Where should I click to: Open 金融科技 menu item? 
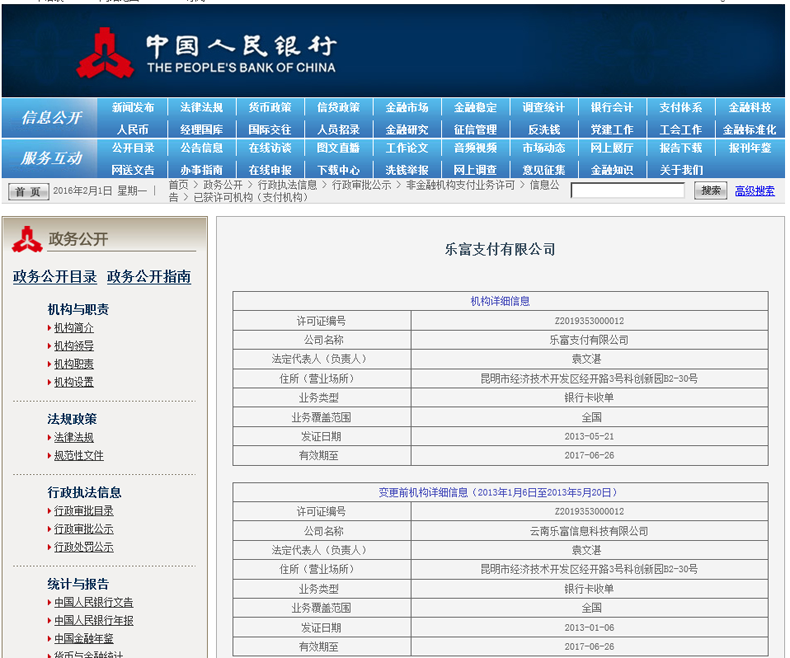point(750,107)
